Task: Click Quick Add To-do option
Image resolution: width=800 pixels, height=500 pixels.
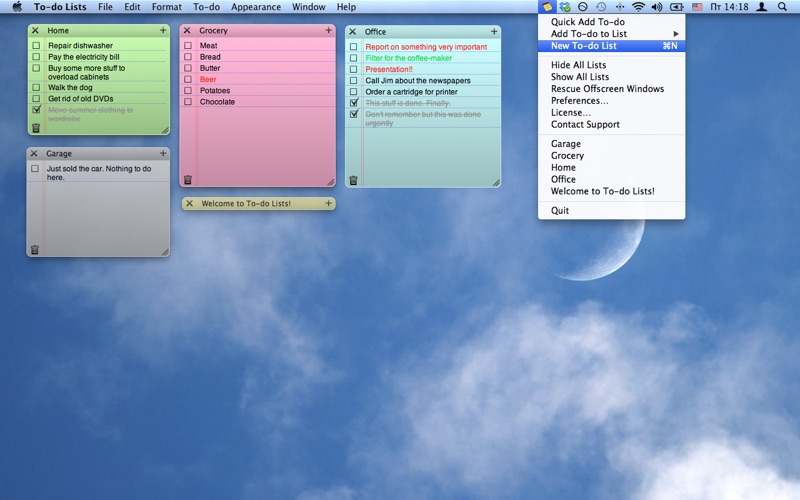Action: click(x=587, y=22)
